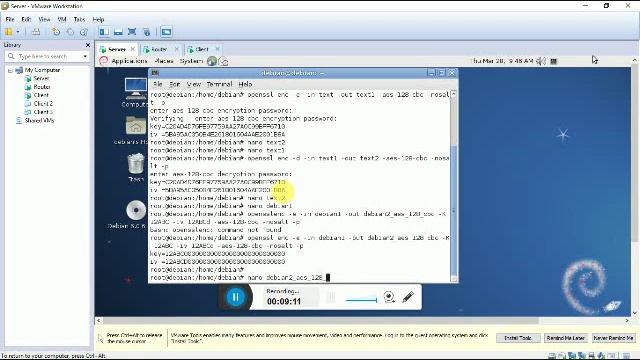The height and width of the screenshot is (360, 640).
Task: Open the Edit menu in VMware Workstation
Action: [x=26, y=19]
